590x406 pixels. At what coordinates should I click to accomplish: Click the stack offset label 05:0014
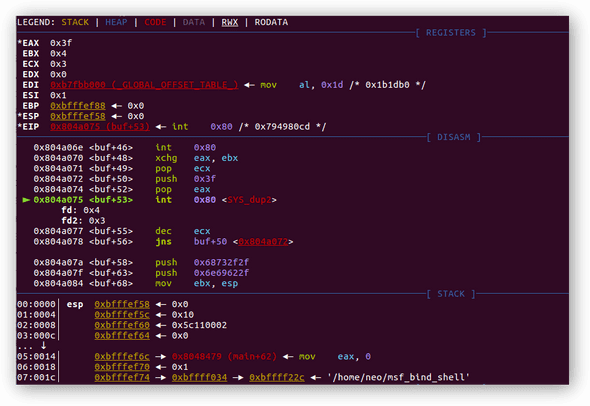point(36,356)
